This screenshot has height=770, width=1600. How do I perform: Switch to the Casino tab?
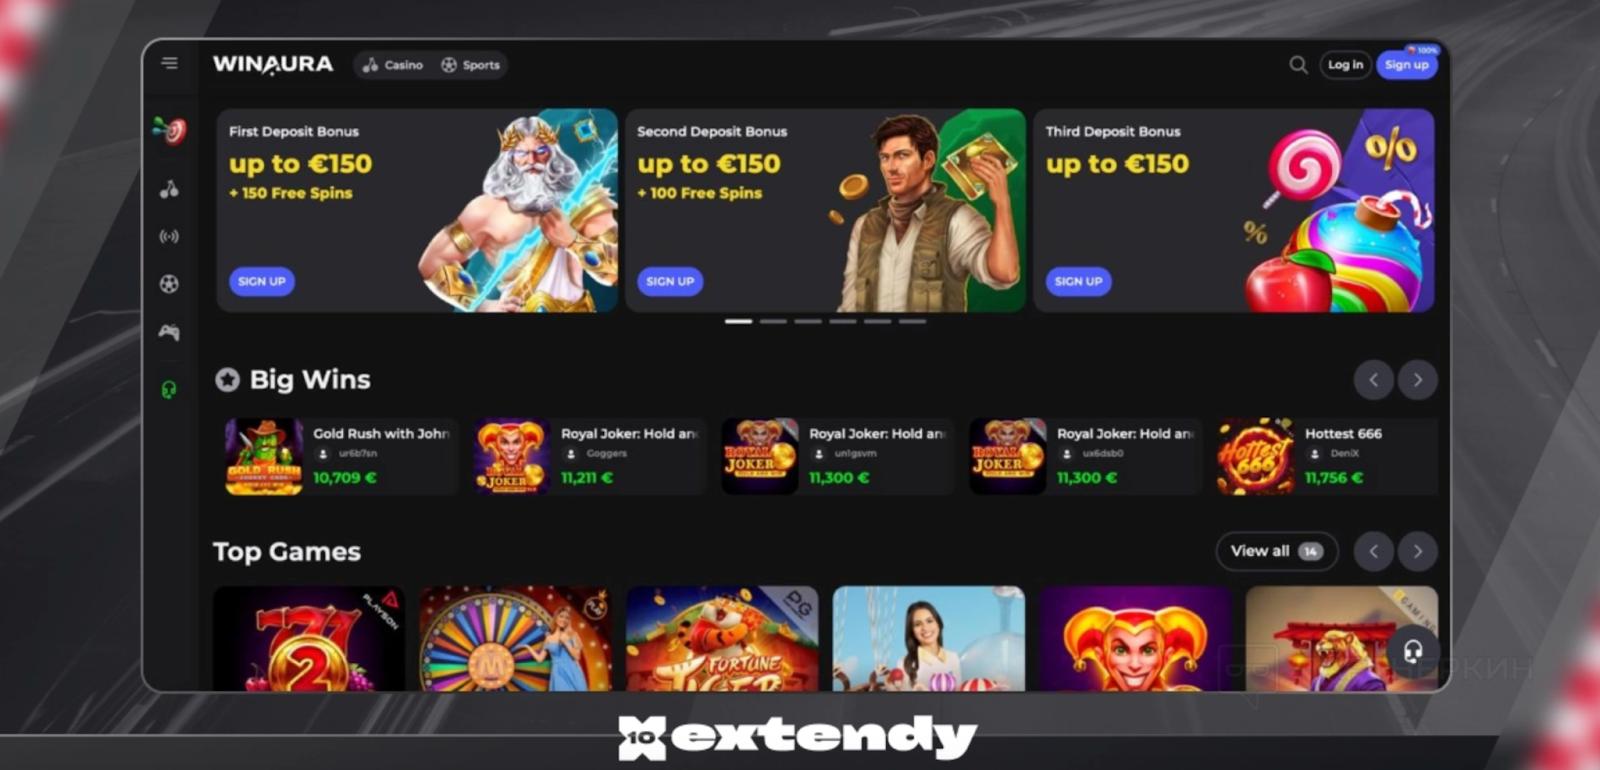[x=393, y=65]
